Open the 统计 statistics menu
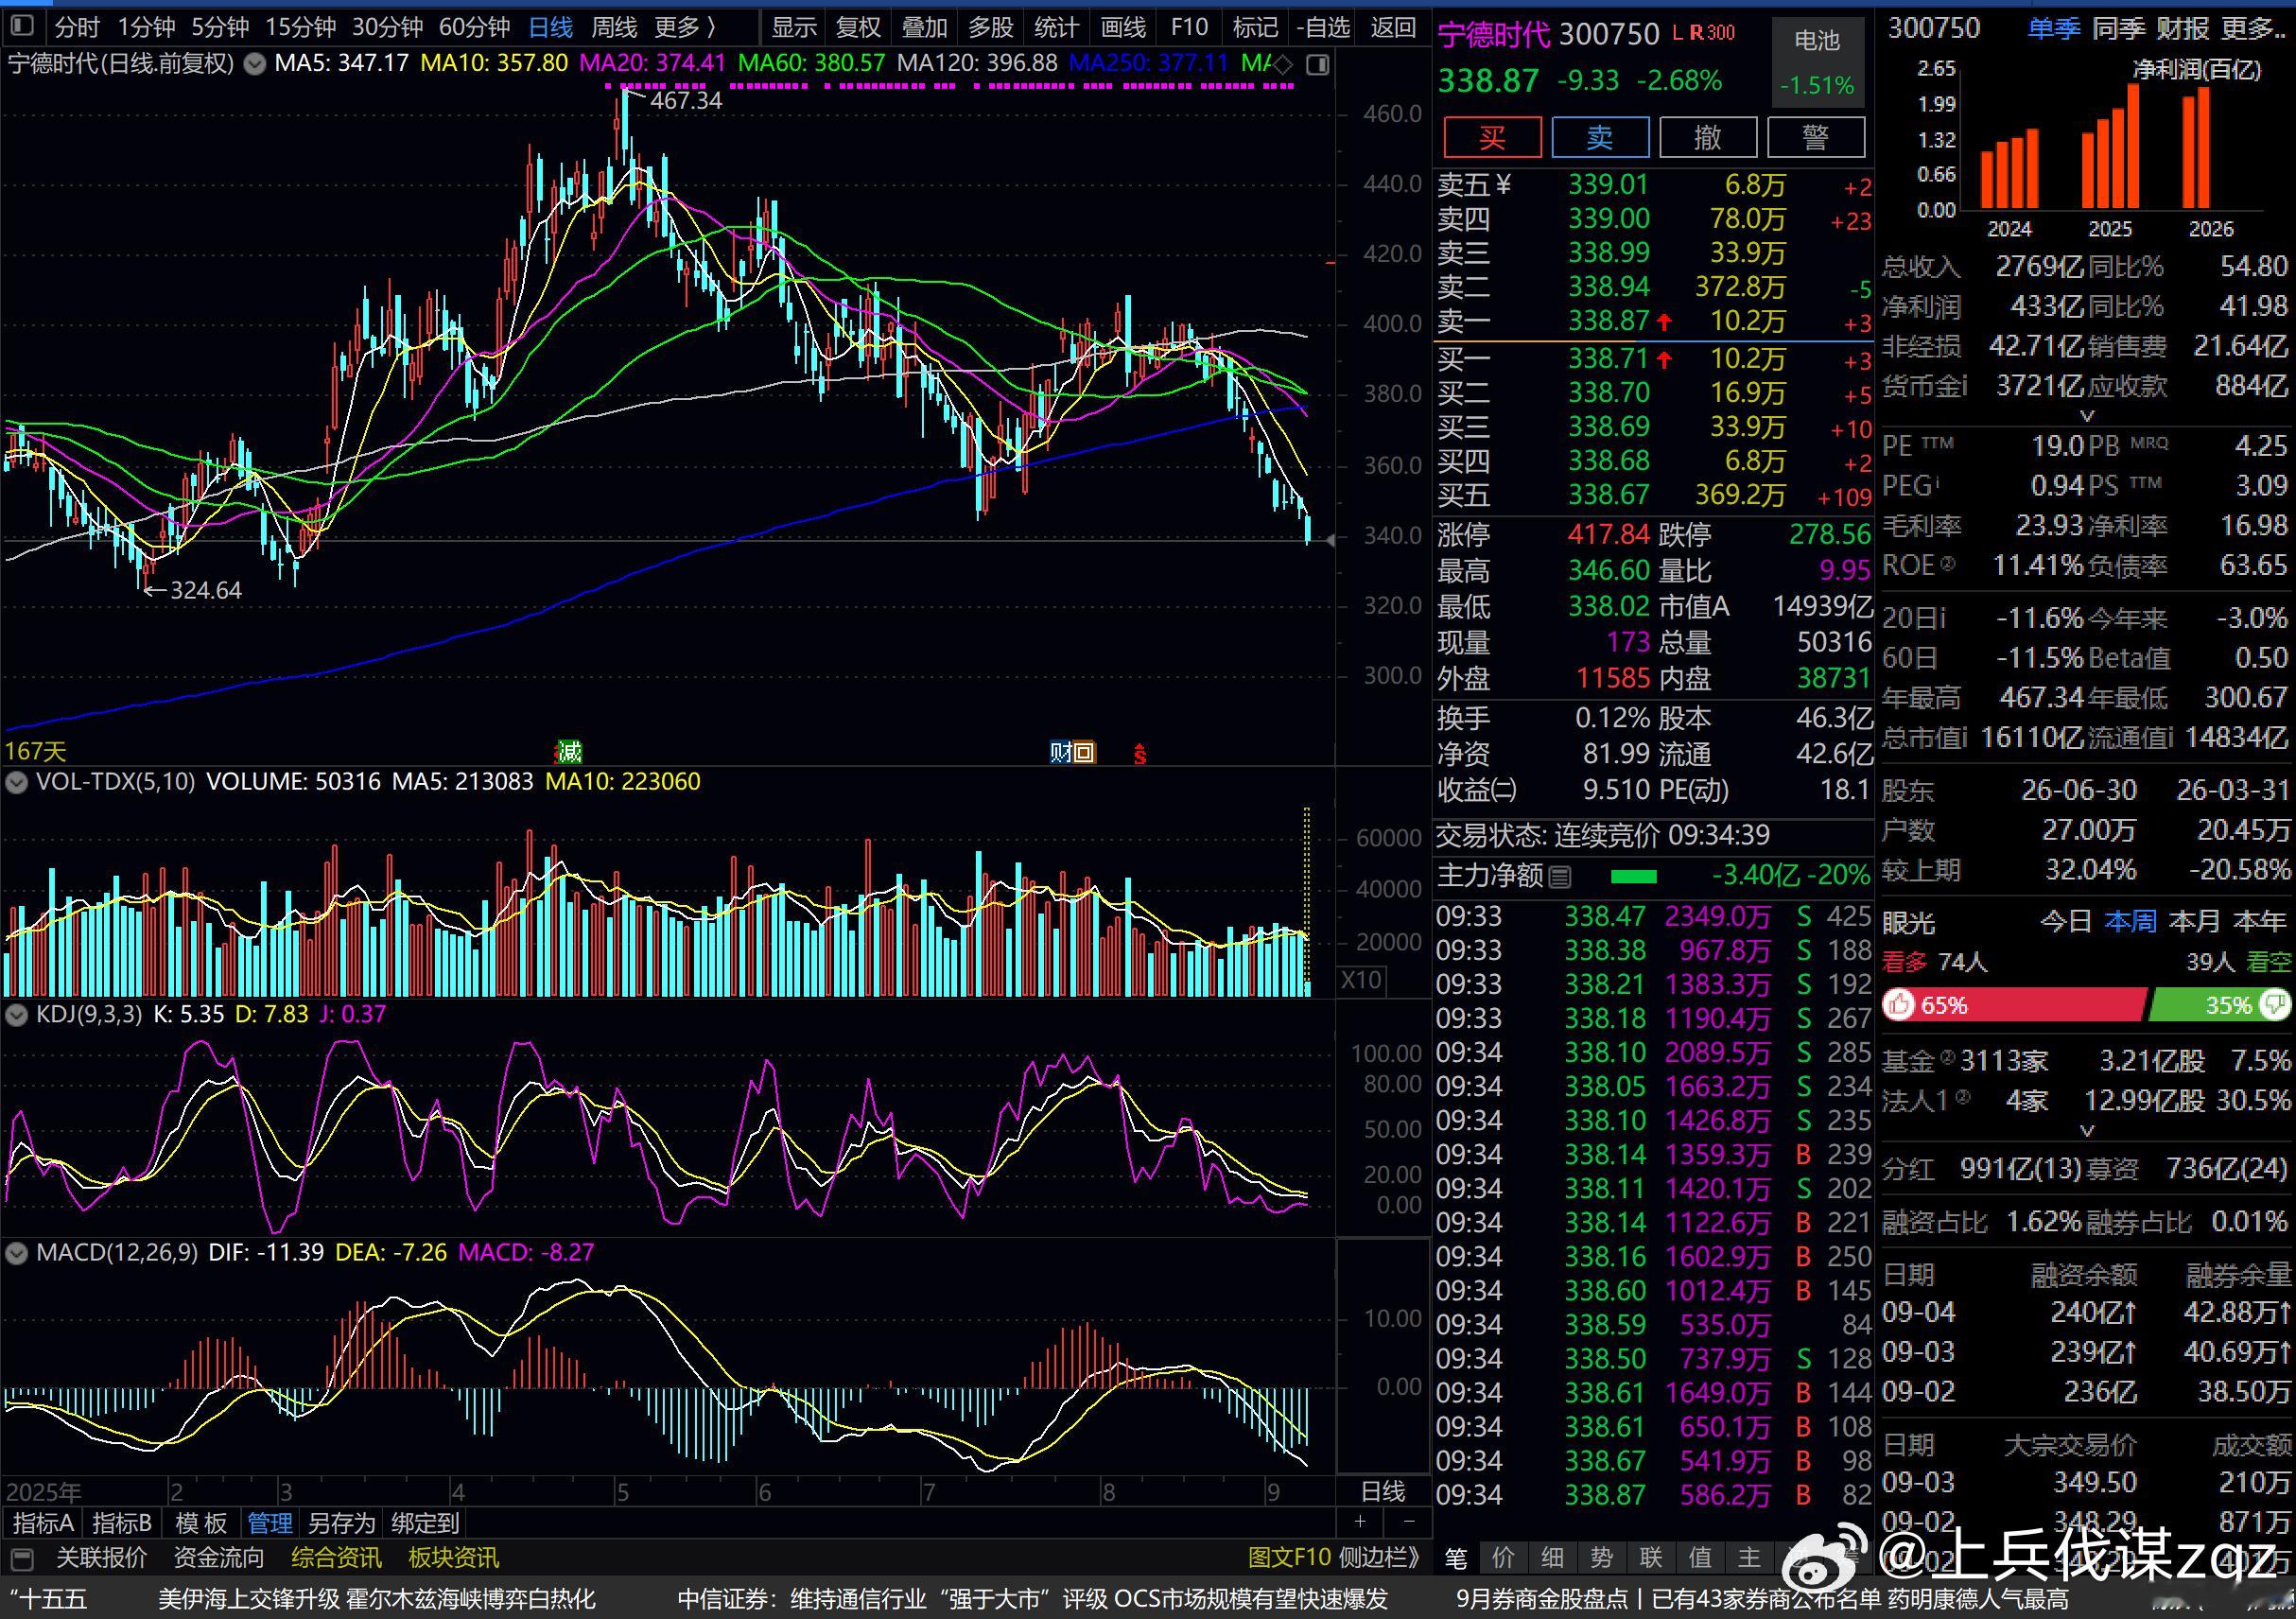 [x=1056, y=27]
